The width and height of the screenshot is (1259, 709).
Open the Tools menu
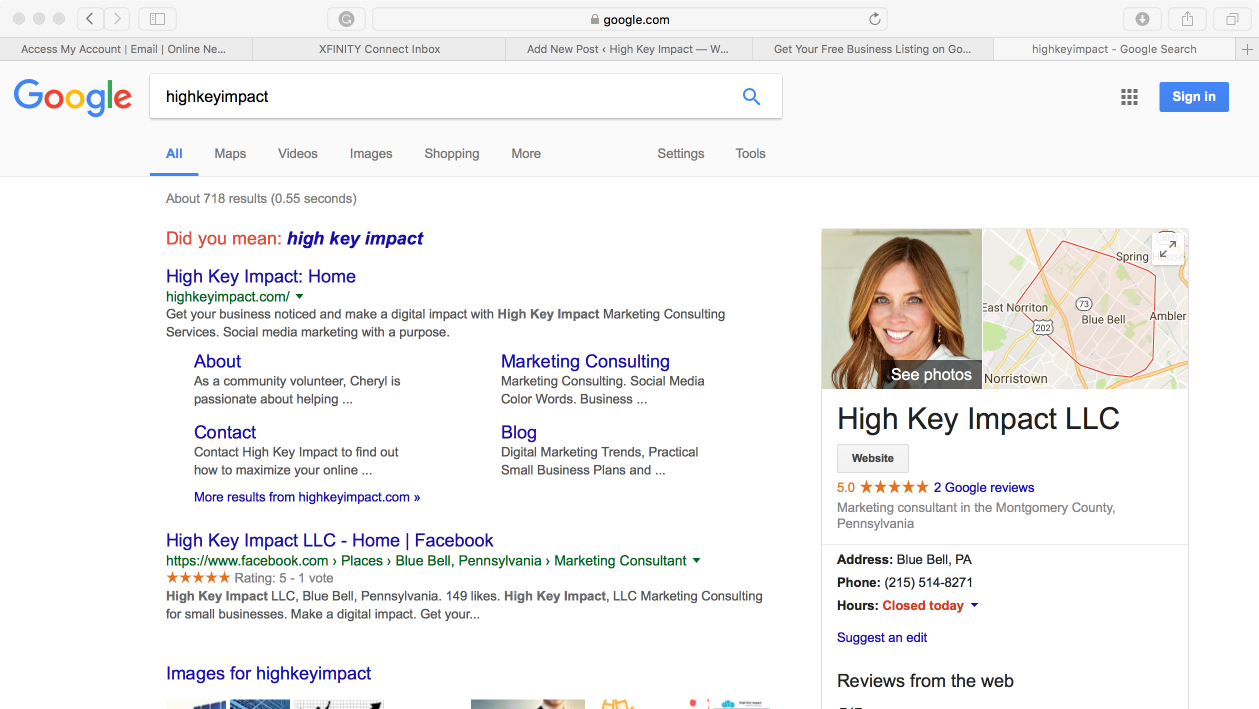click(750, 154)
